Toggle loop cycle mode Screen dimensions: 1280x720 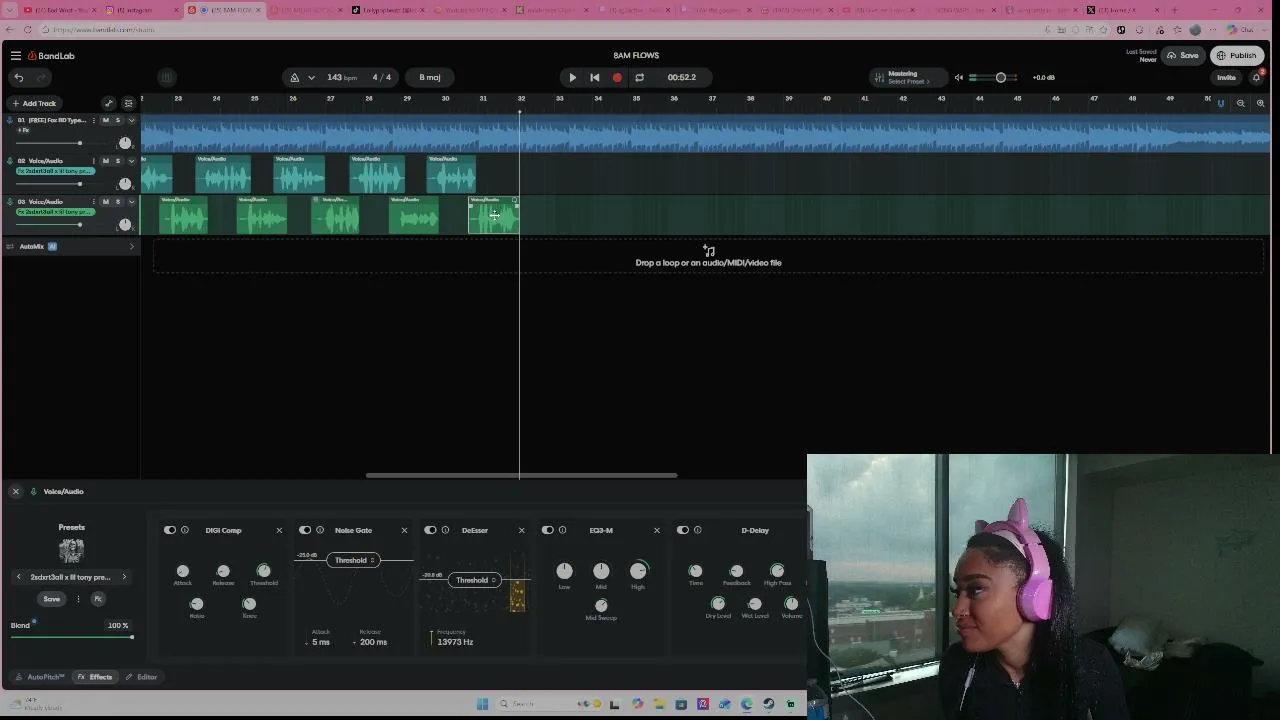pyautogui.click(x=640, y=77)
